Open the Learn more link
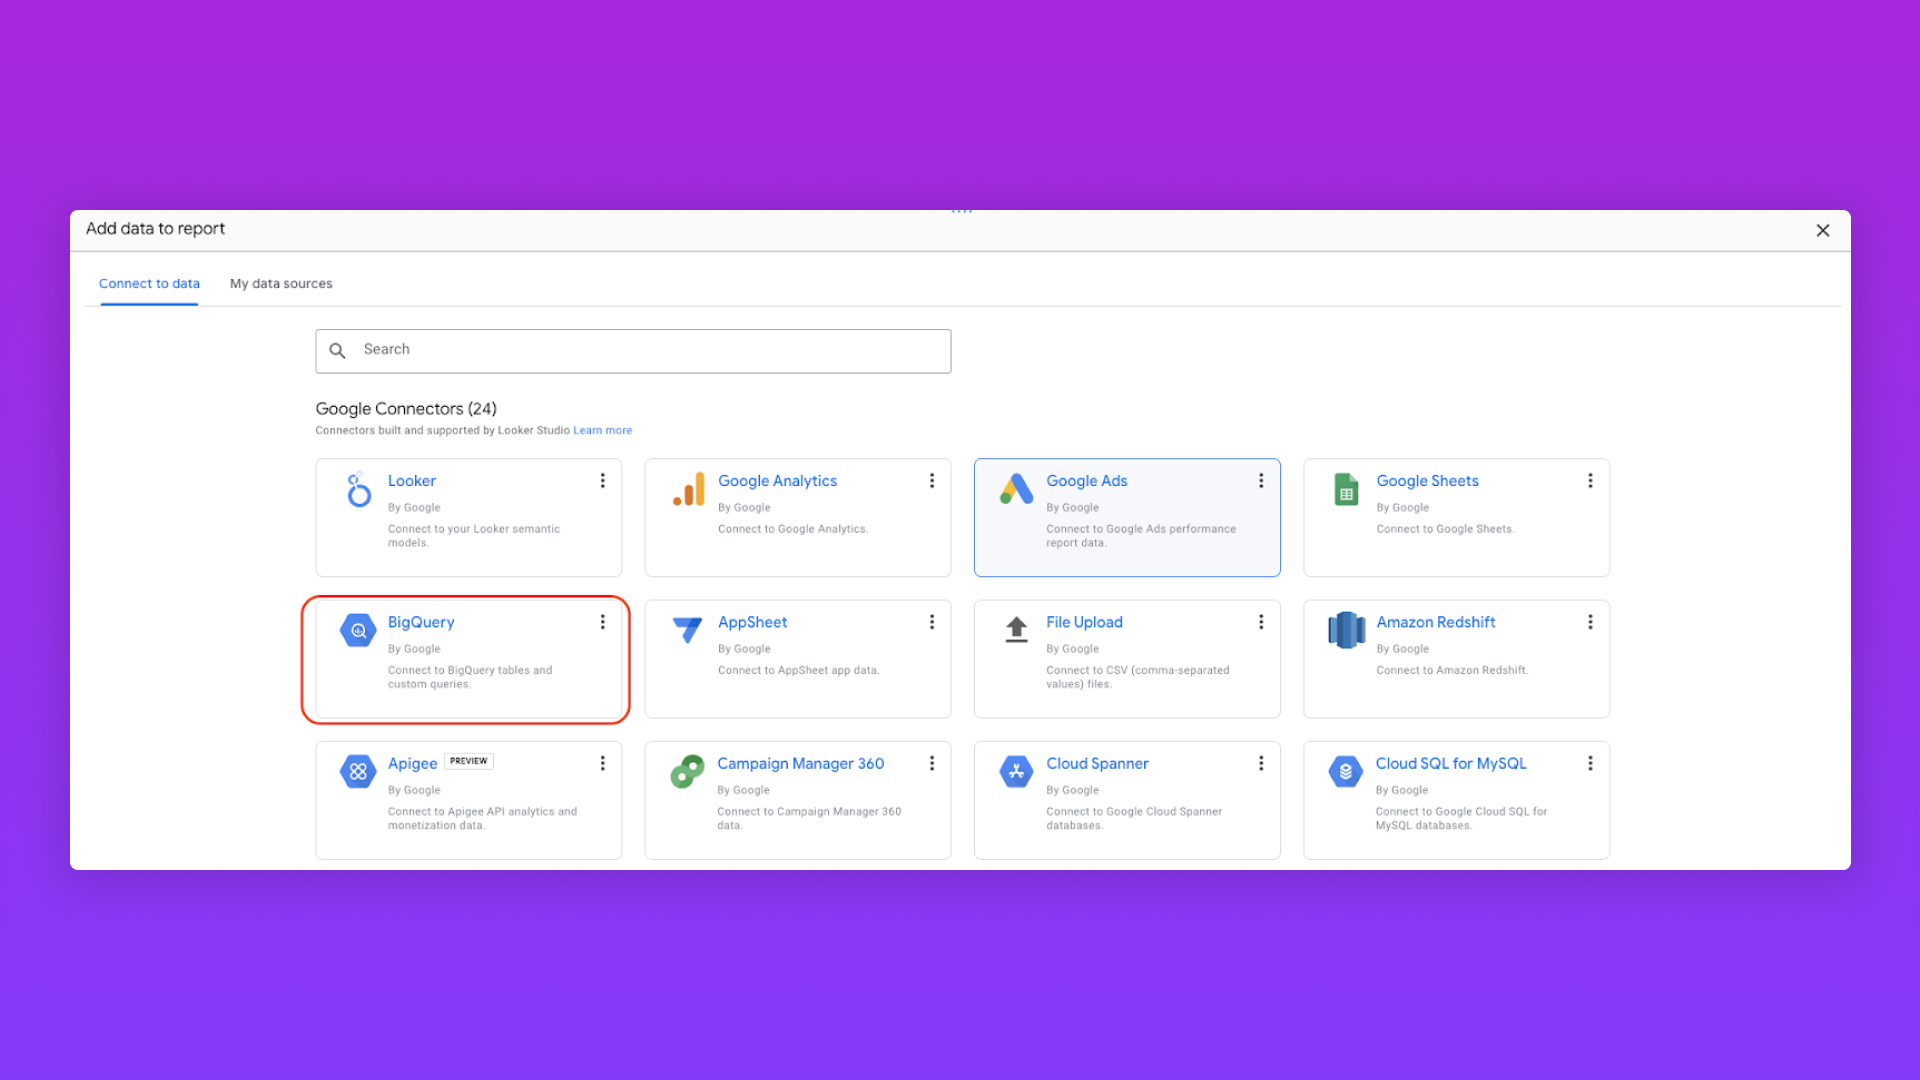Viewport: 1920px width, 1080px height. pyautogui.click(x=602, y=431)
